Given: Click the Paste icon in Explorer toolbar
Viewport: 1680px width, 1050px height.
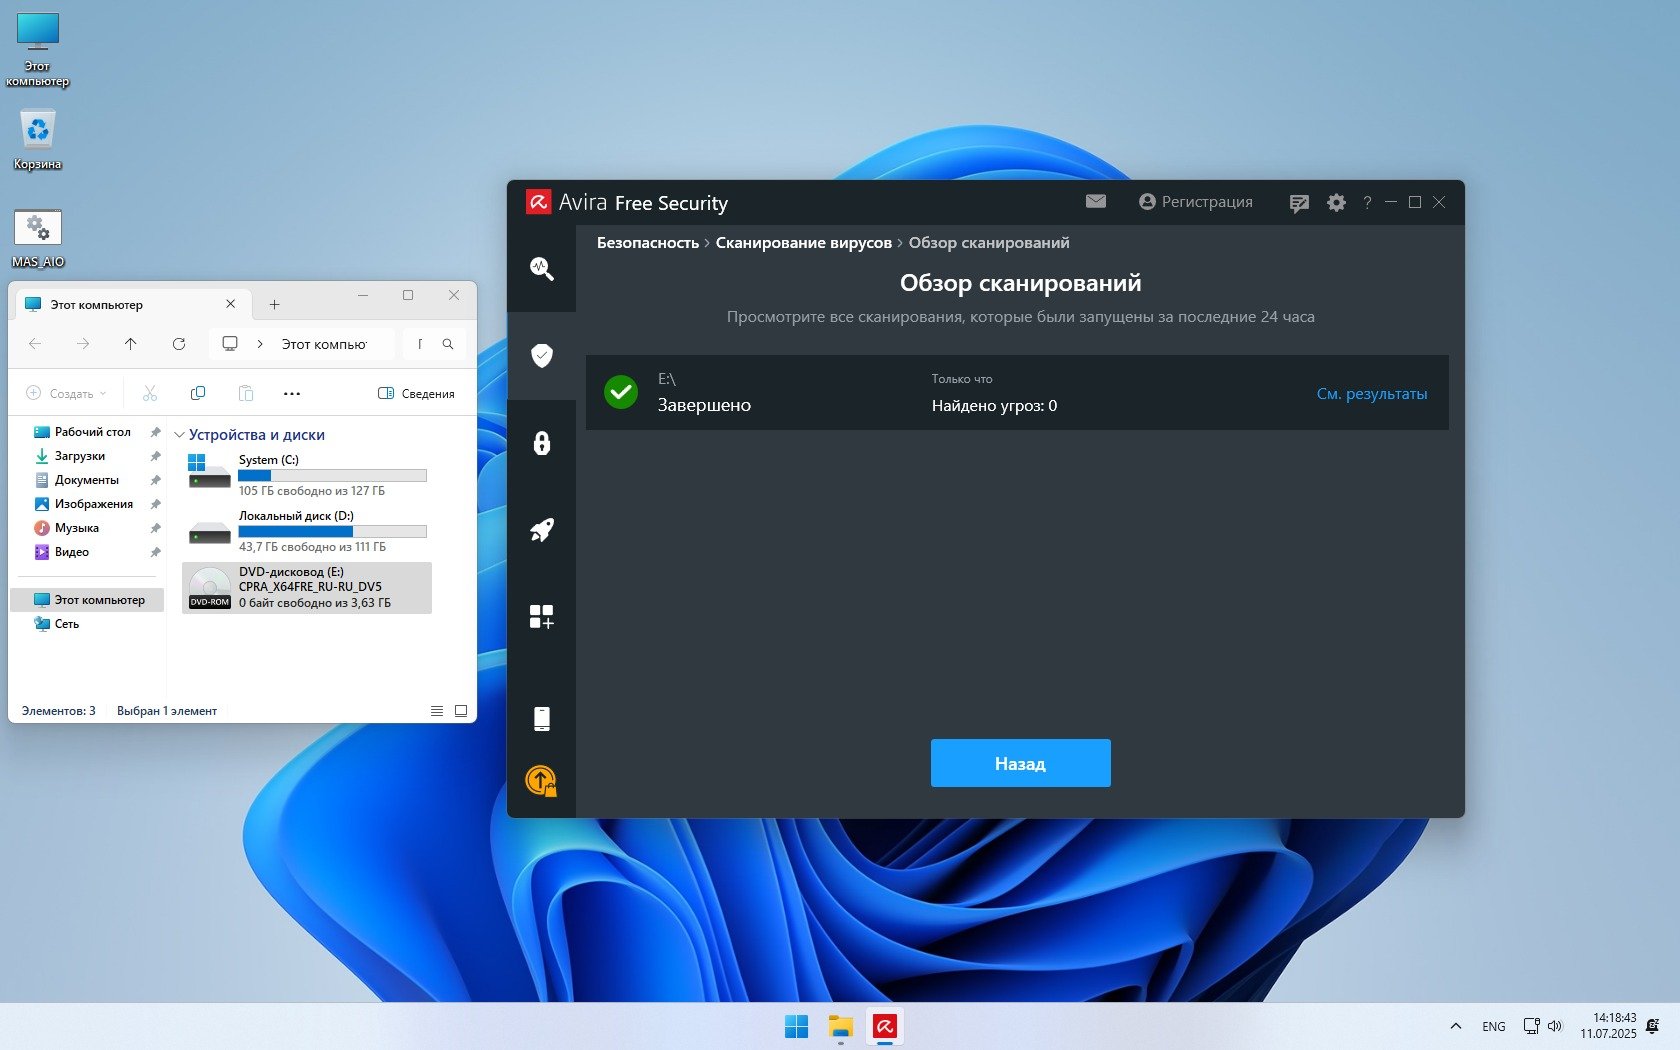Looking at the screenshot, I should coord(246,393).
